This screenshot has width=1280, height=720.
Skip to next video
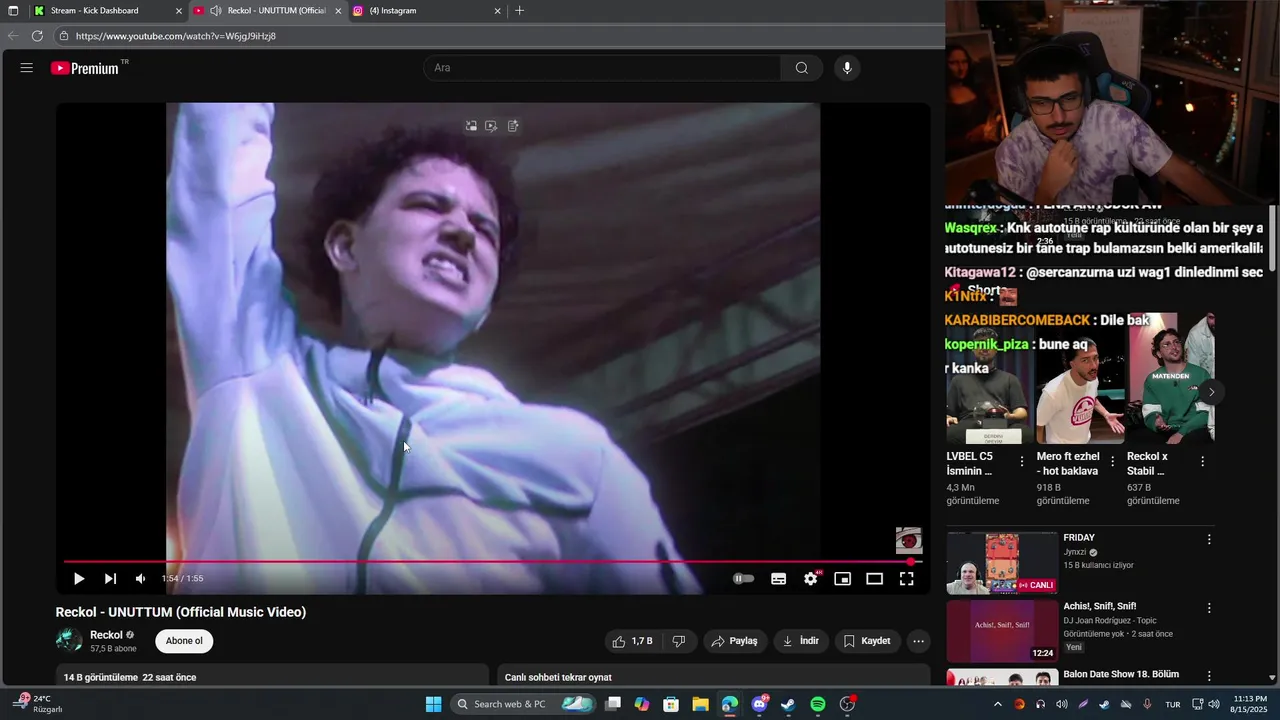coord(110,579)
